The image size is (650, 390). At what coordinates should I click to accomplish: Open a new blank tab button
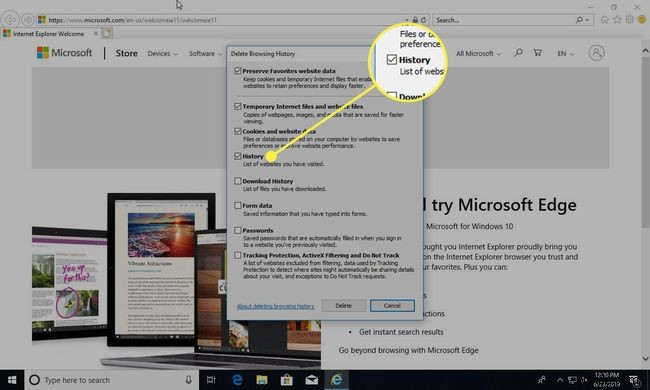pyautogui.click(x=107, y=34)
